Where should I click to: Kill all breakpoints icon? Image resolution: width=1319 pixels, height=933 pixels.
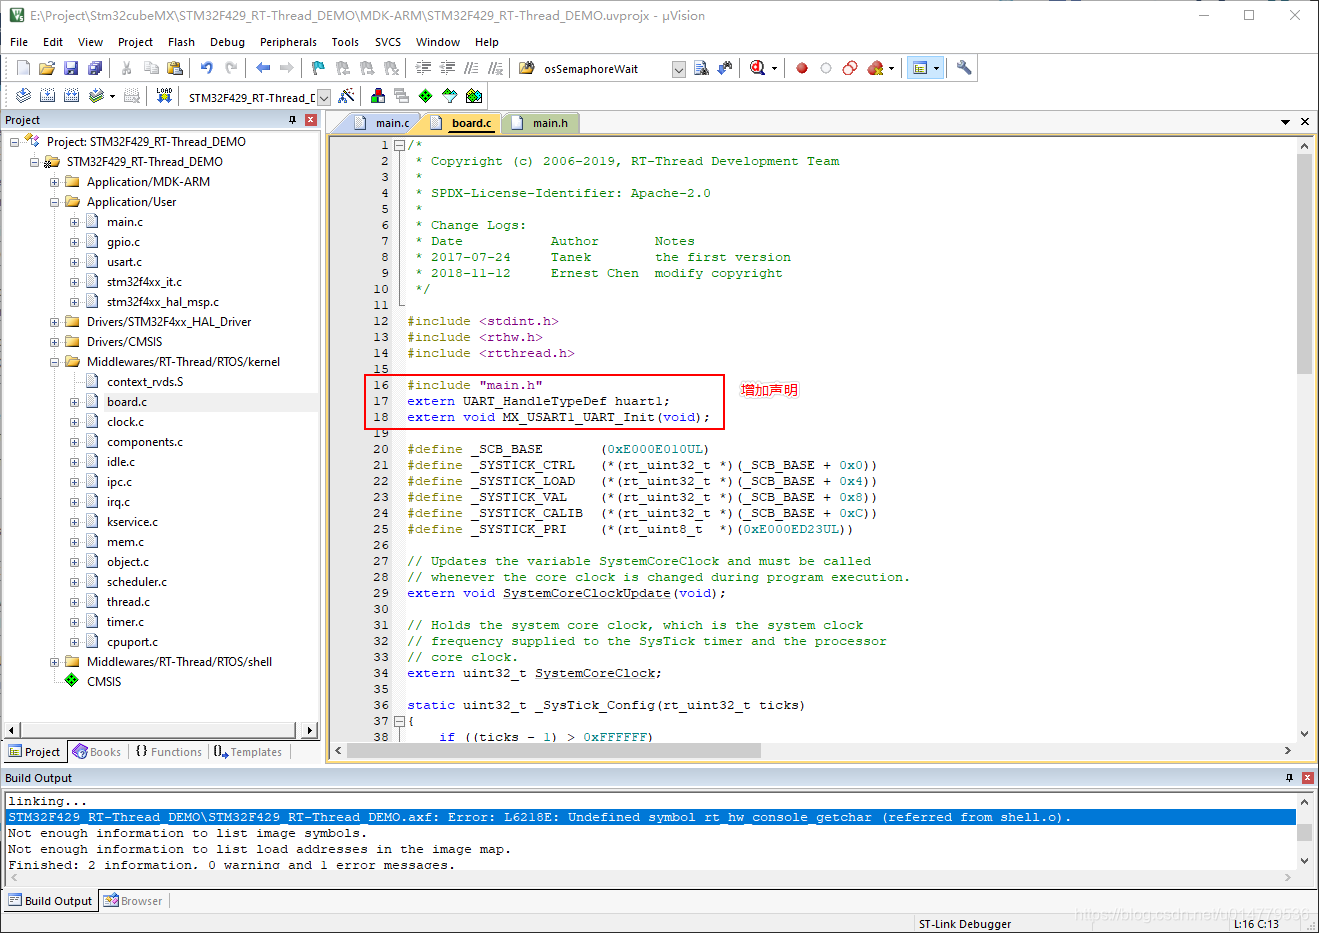(875, 68)
